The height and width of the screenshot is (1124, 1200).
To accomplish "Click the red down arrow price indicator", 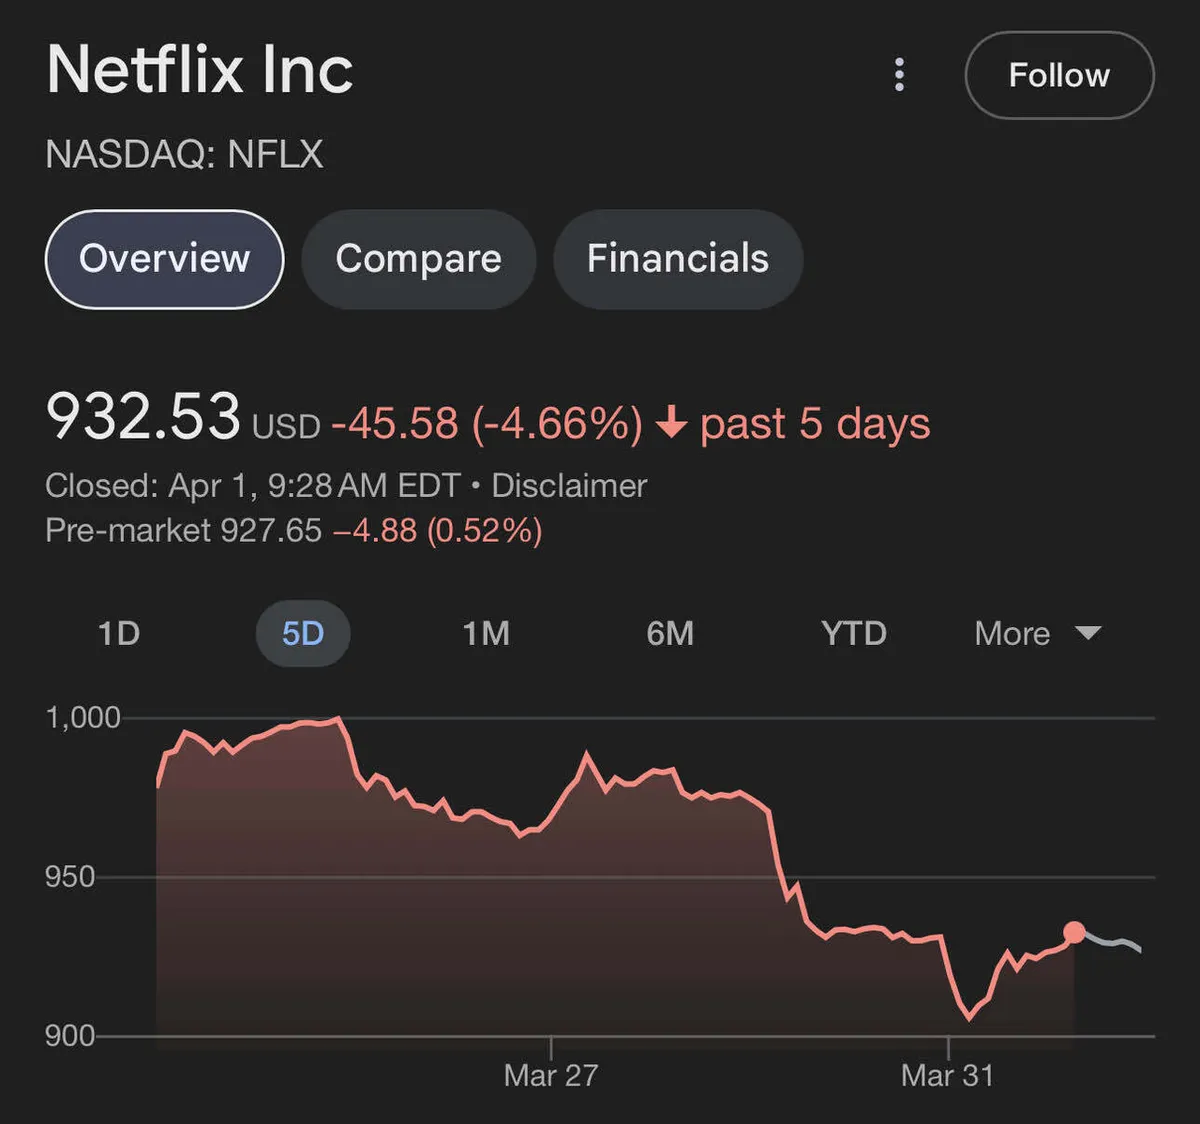I will pos(671,423).
